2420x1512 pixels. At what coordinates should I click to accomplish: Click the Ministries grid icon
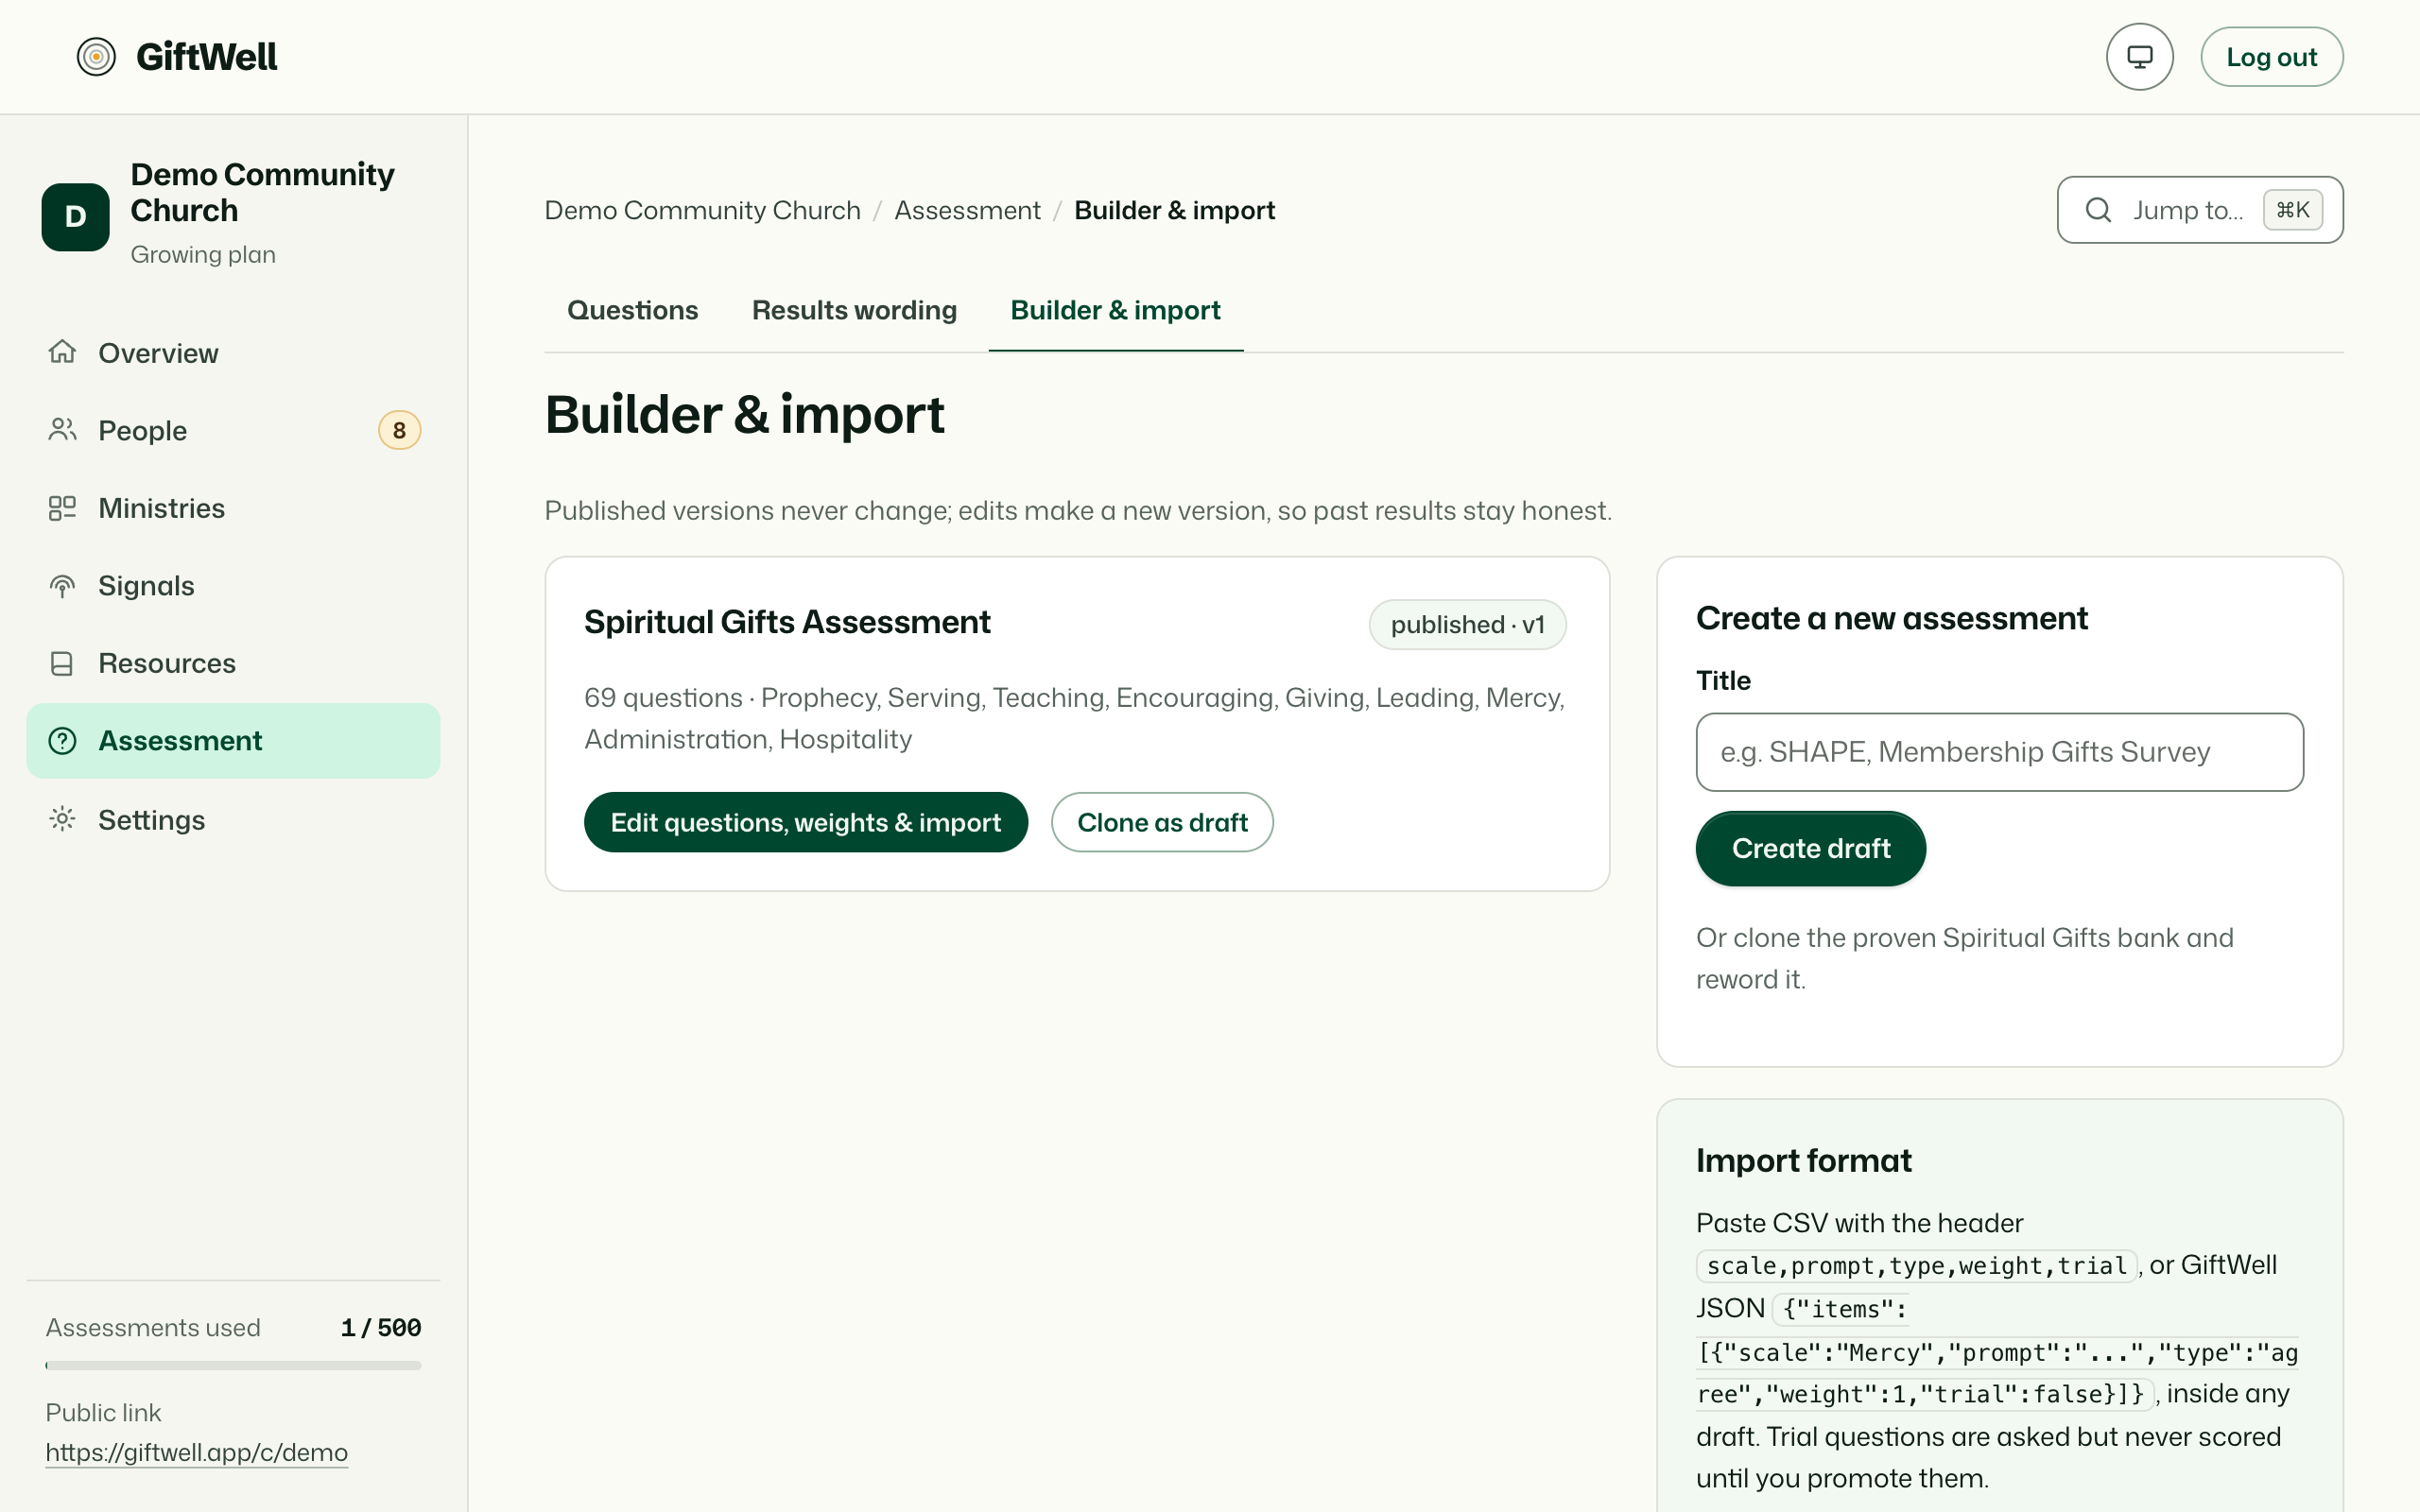click(x=62, y=508)
